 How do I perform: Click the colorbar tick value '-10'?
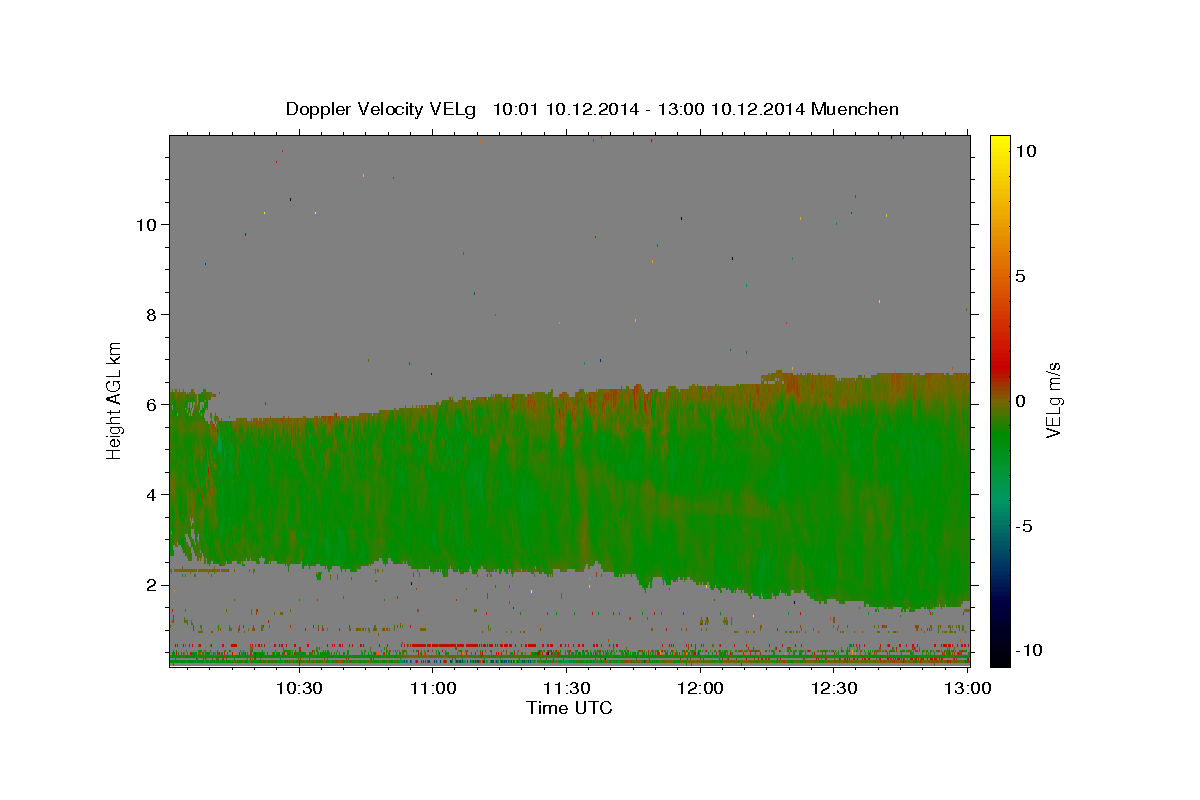pyautogui.click(x=1028, y=651)
